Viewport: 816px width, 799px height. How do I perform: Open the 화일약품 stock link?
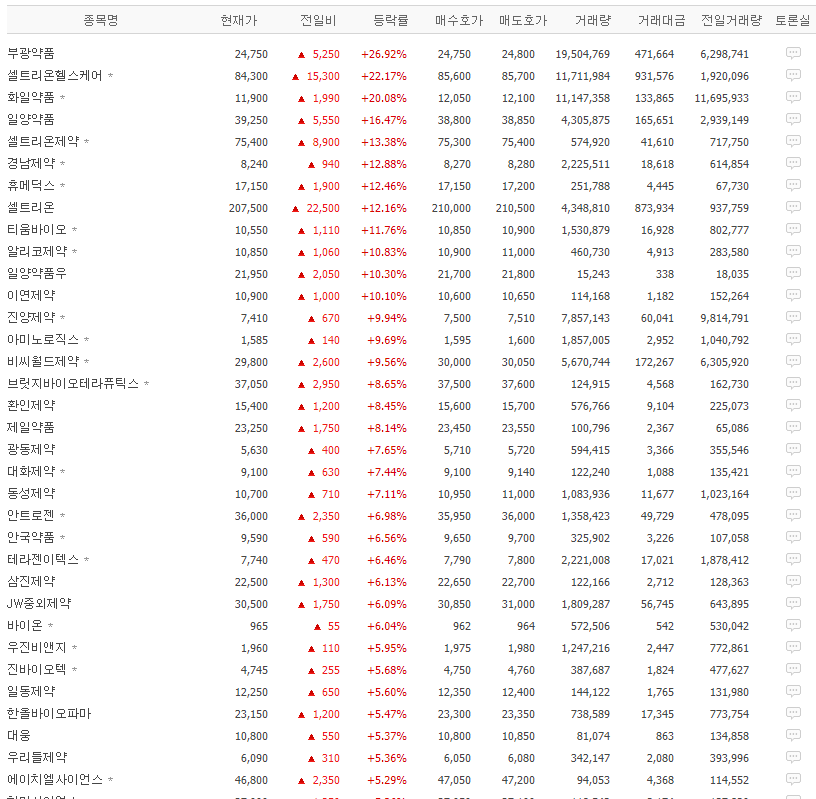click(x=31, y=97)
